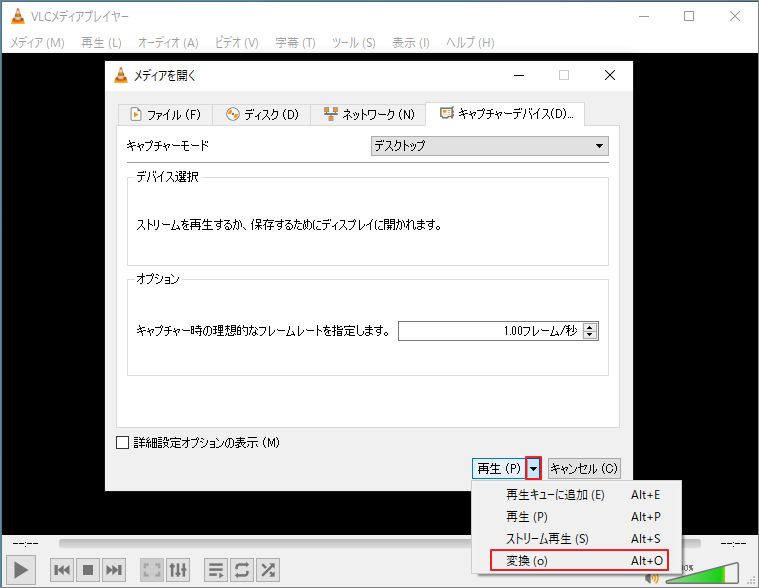Mute audio via speaker icon

pos(653,578)
